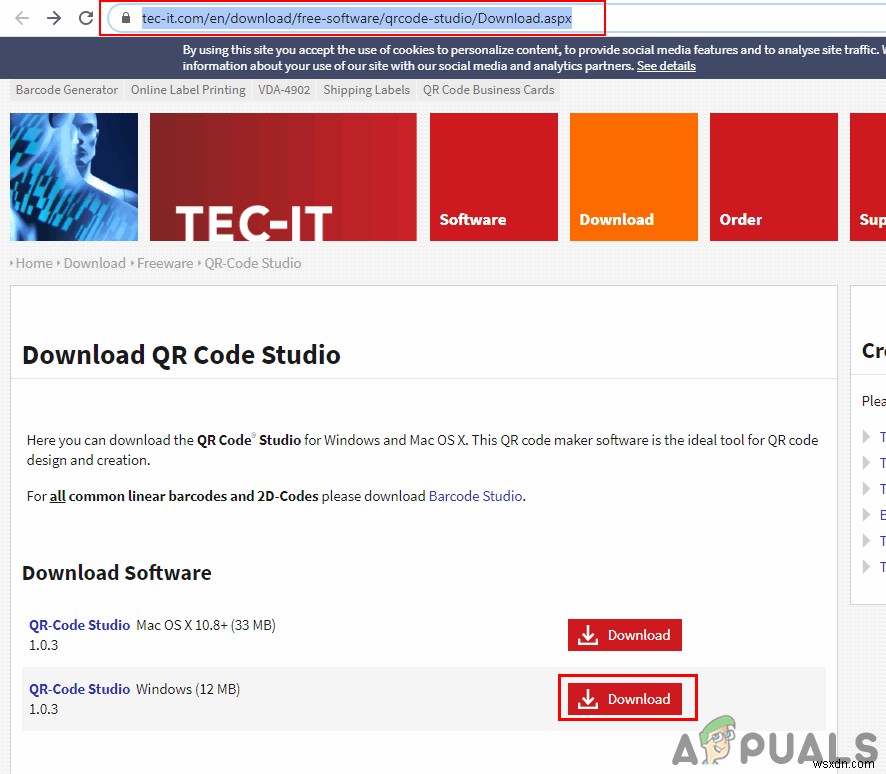Image resolution: width=886 pixels, height=774 pixels.
Task: Open the Barcode Studio link
Action: (475, 496)
